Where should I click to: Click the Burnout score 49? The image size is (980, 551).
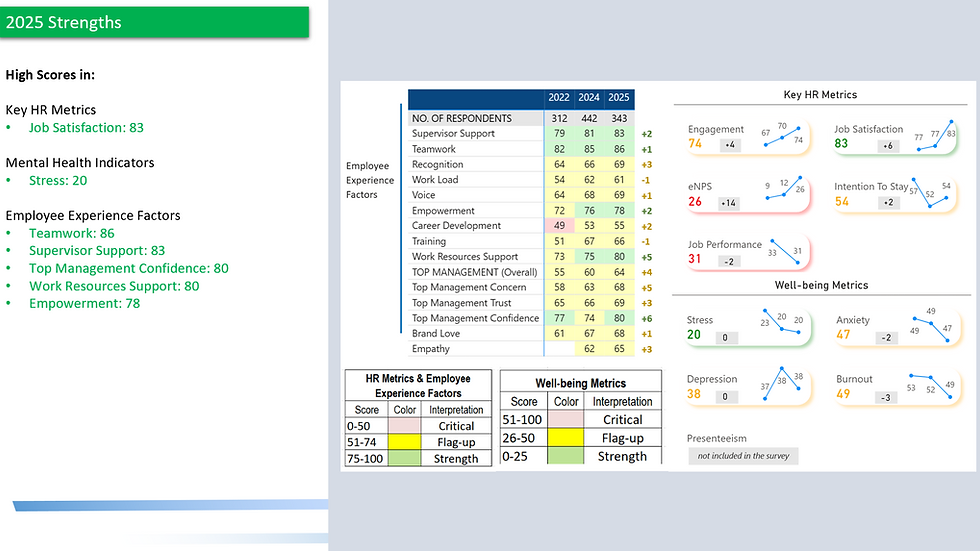[x=843, y=394]
